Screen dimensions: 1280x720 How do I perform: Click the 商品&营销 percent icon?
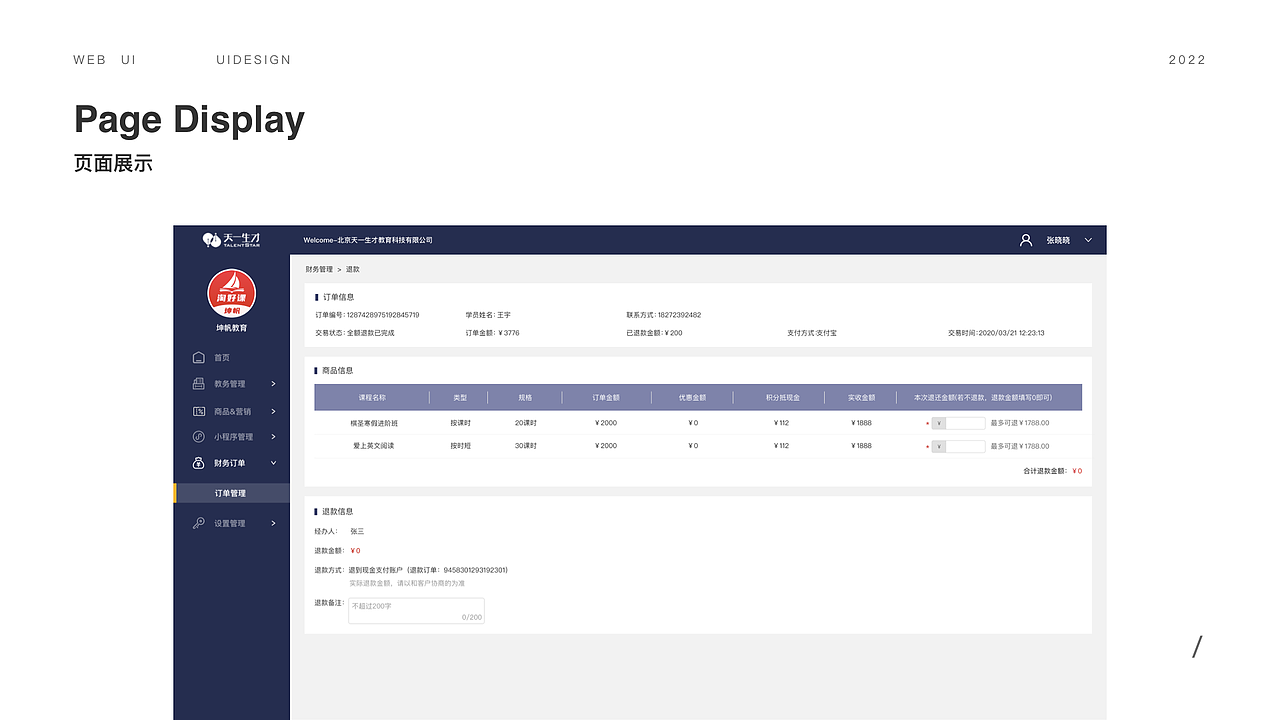point(198,411)
